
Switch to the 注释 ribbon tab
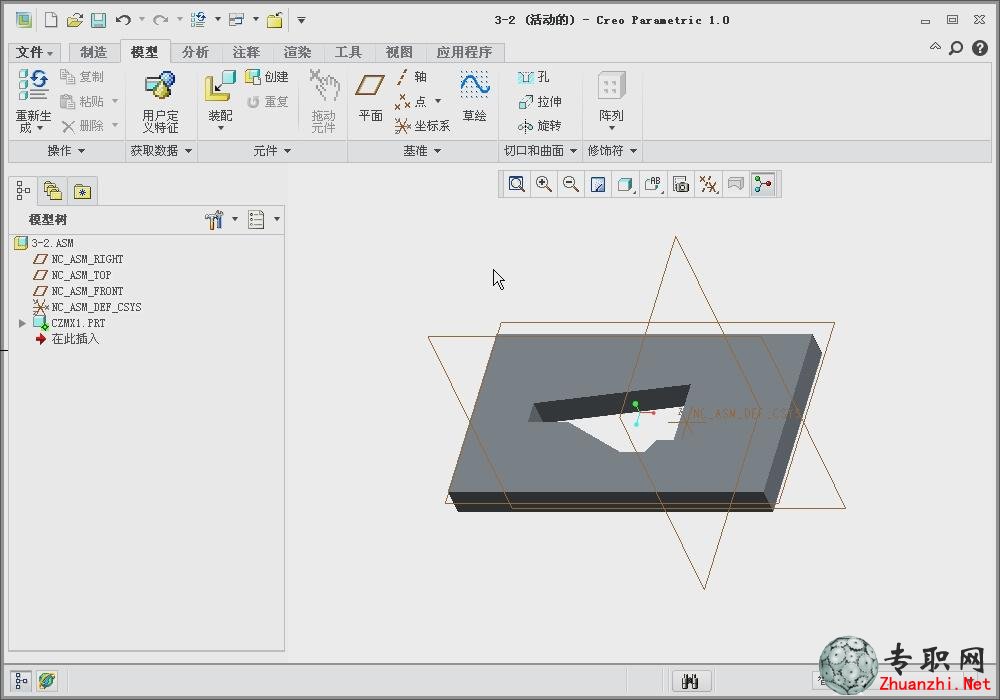pyautogui.click(x=246, y=52)
